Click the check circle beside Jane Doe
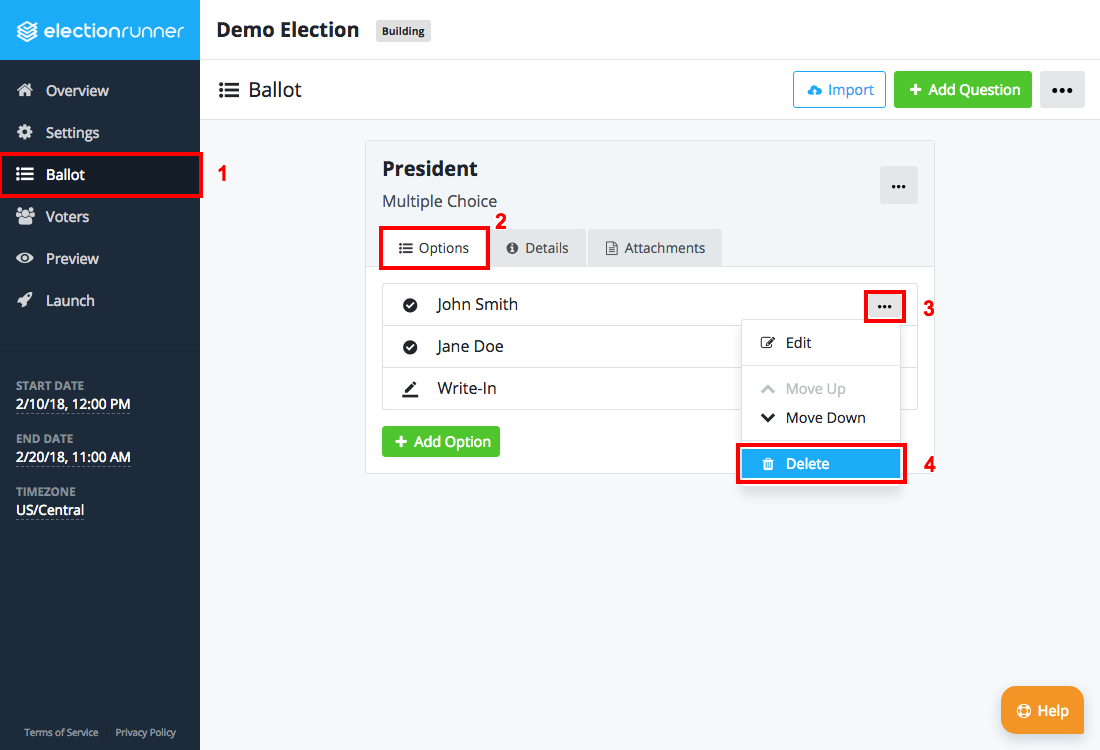 pos(410,347)
